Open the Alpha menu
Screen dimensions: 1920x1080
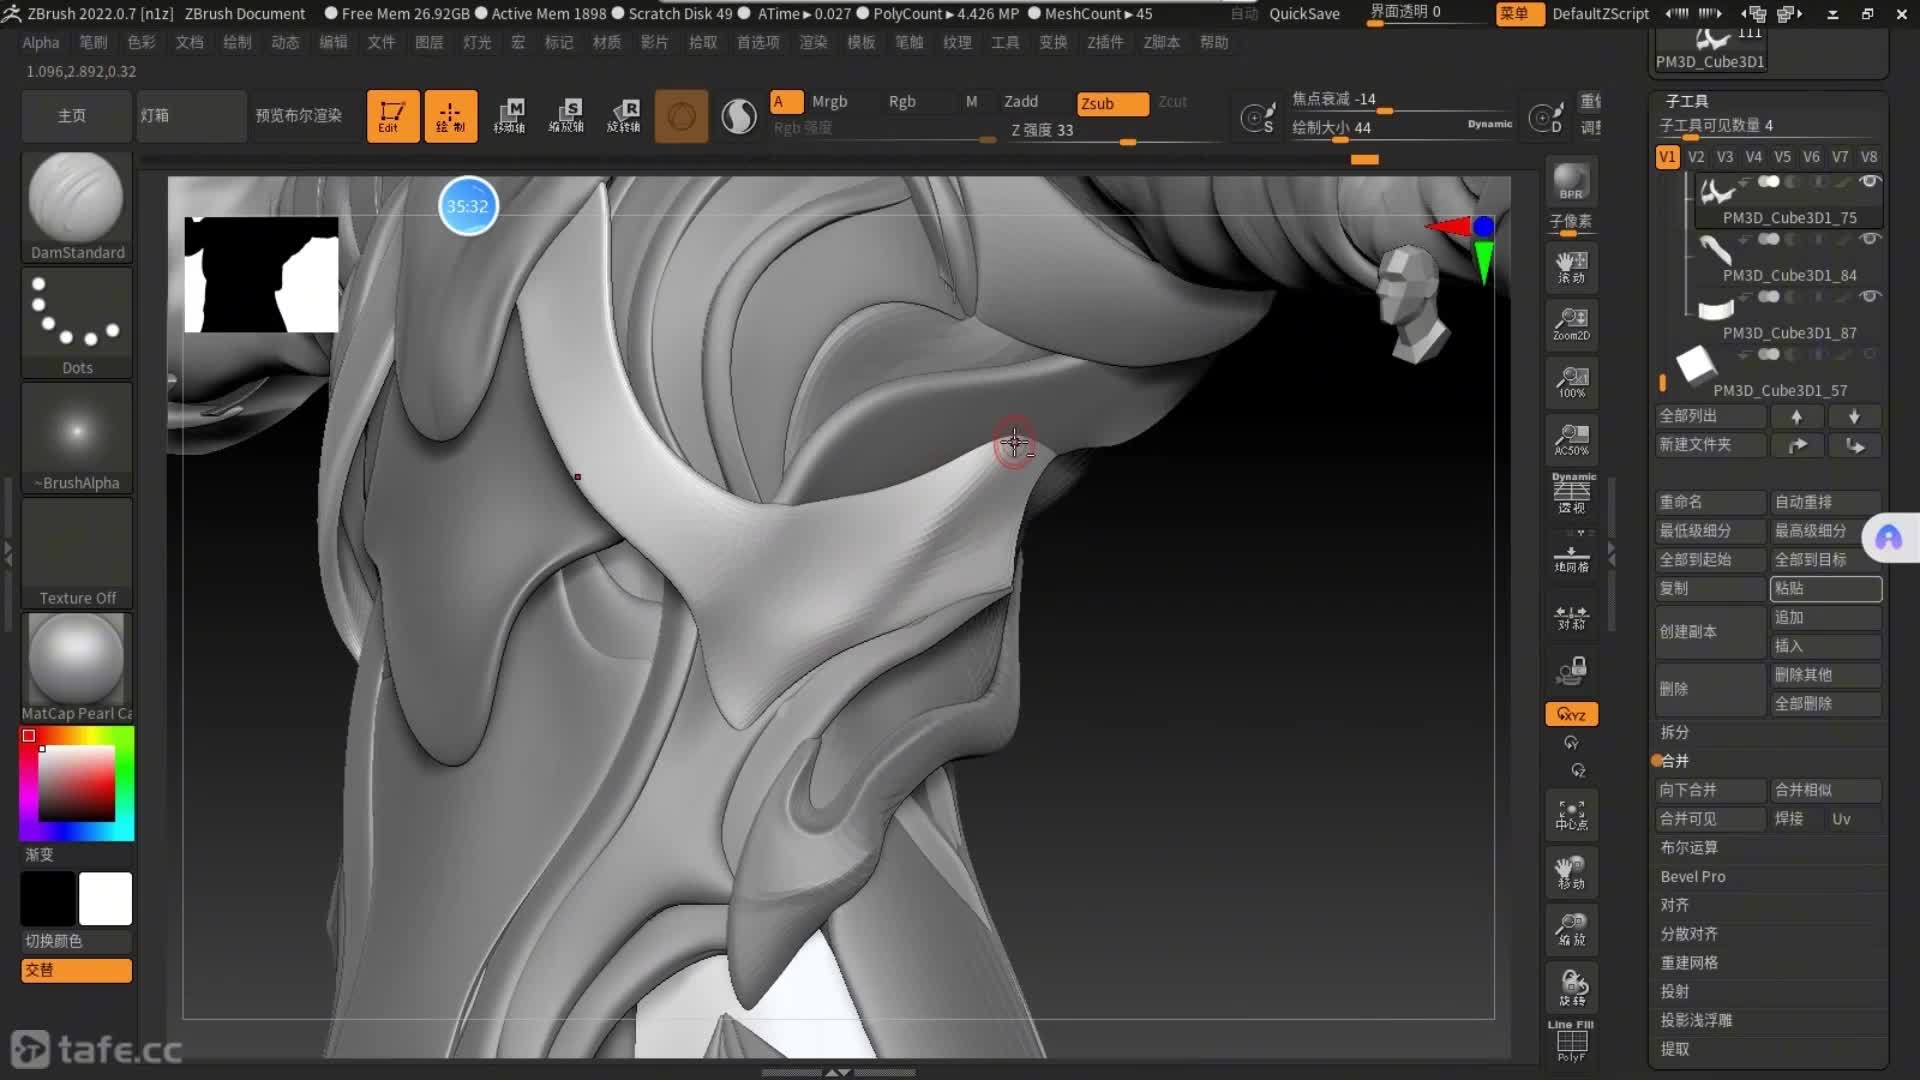[41, 42]
